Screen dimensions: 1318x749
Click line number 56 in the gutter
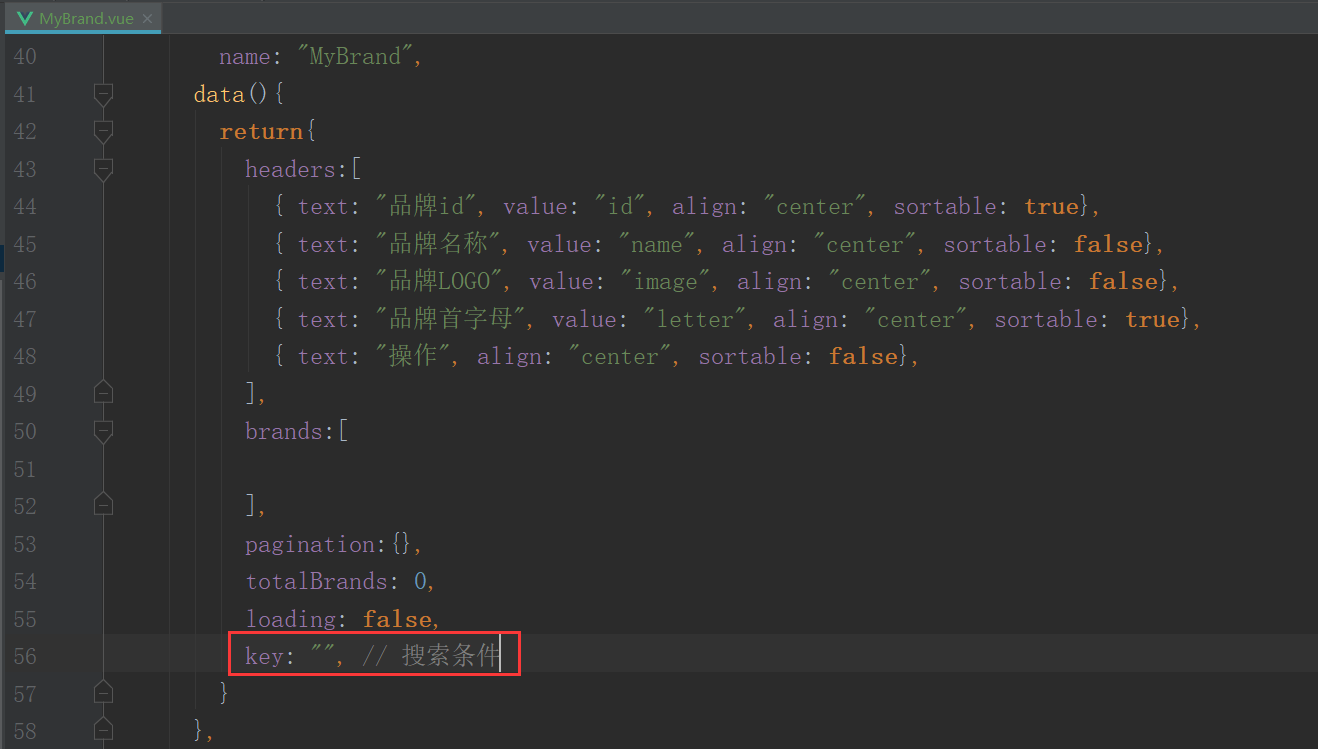click(25, 656)
